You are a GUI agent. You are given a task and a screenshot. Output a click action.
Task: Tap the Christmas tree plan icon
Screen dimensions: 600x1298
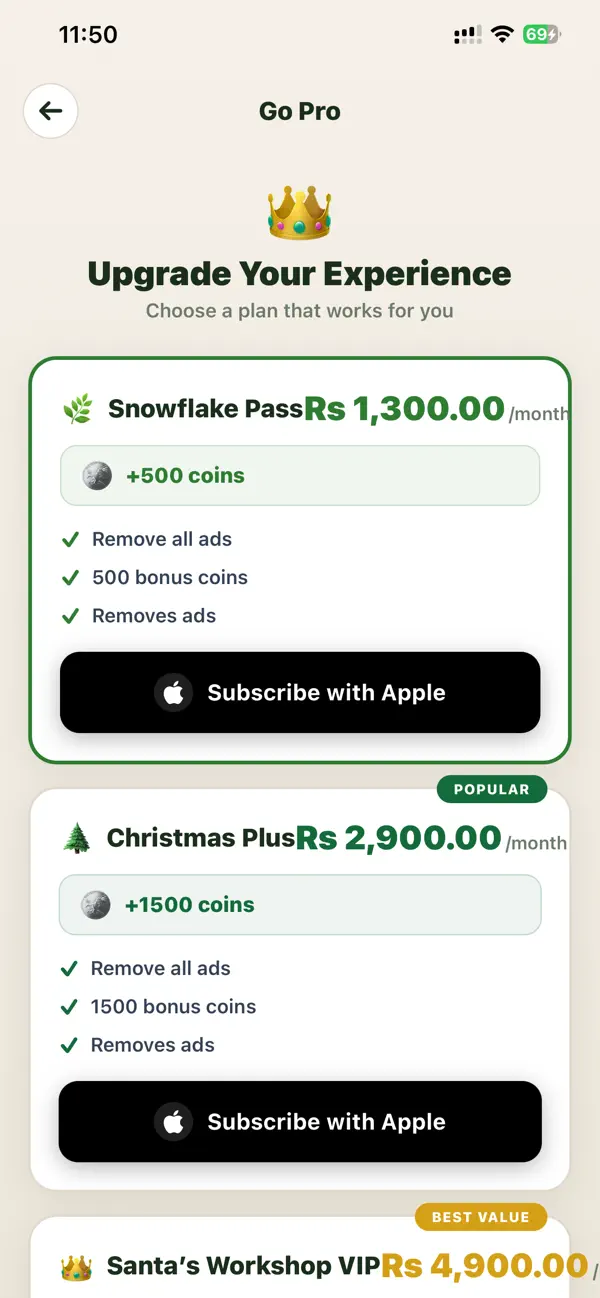click(76, 838)
